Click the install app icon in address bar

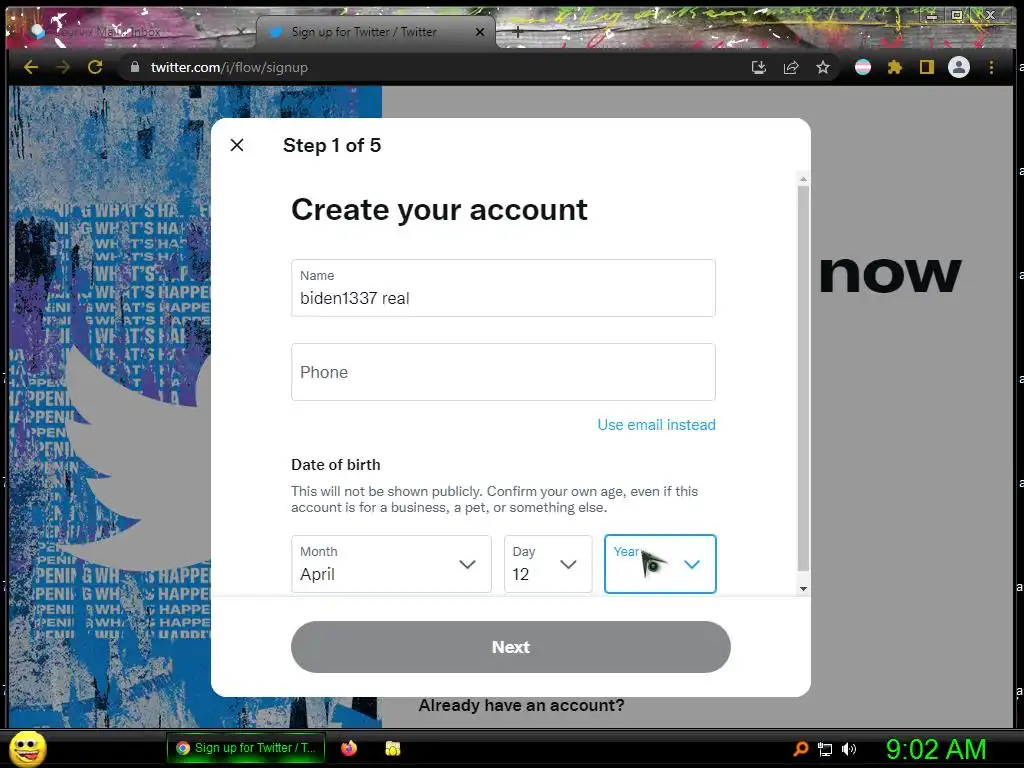pyautogui.click(x=759, y=67)
